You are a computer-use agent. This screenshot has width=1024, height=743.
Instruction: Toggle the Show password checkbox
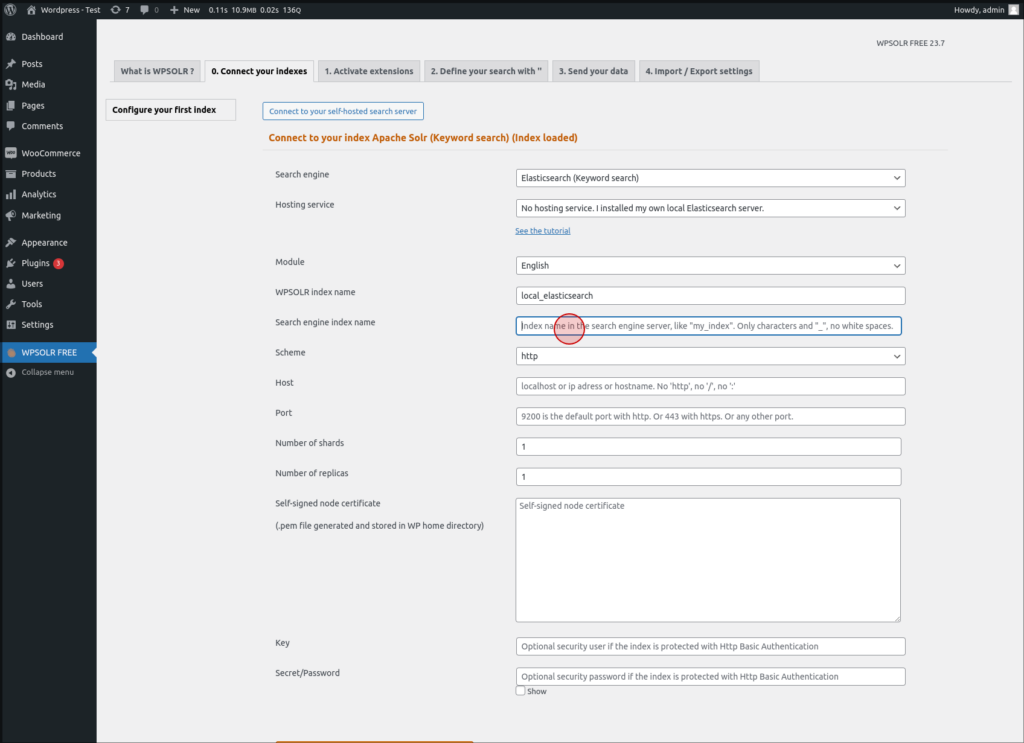click(x=520, y=691)
